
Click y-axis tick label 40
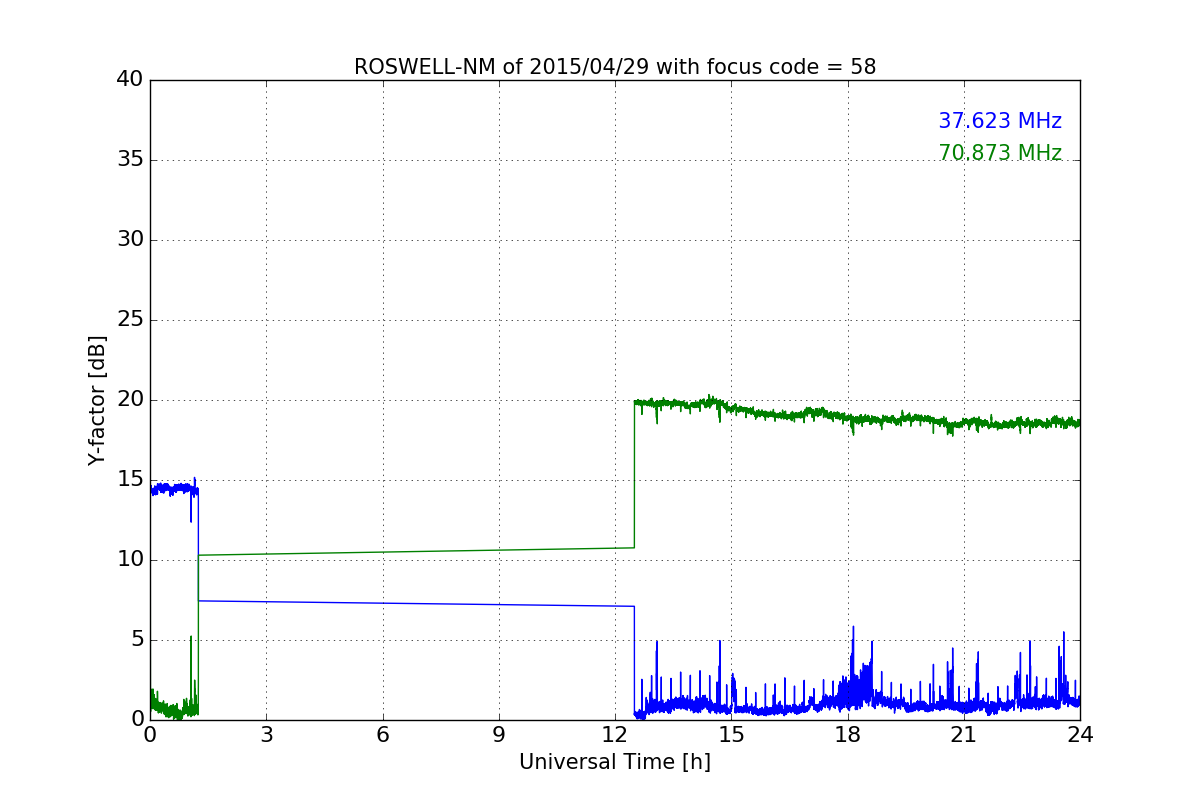(130, 80)
